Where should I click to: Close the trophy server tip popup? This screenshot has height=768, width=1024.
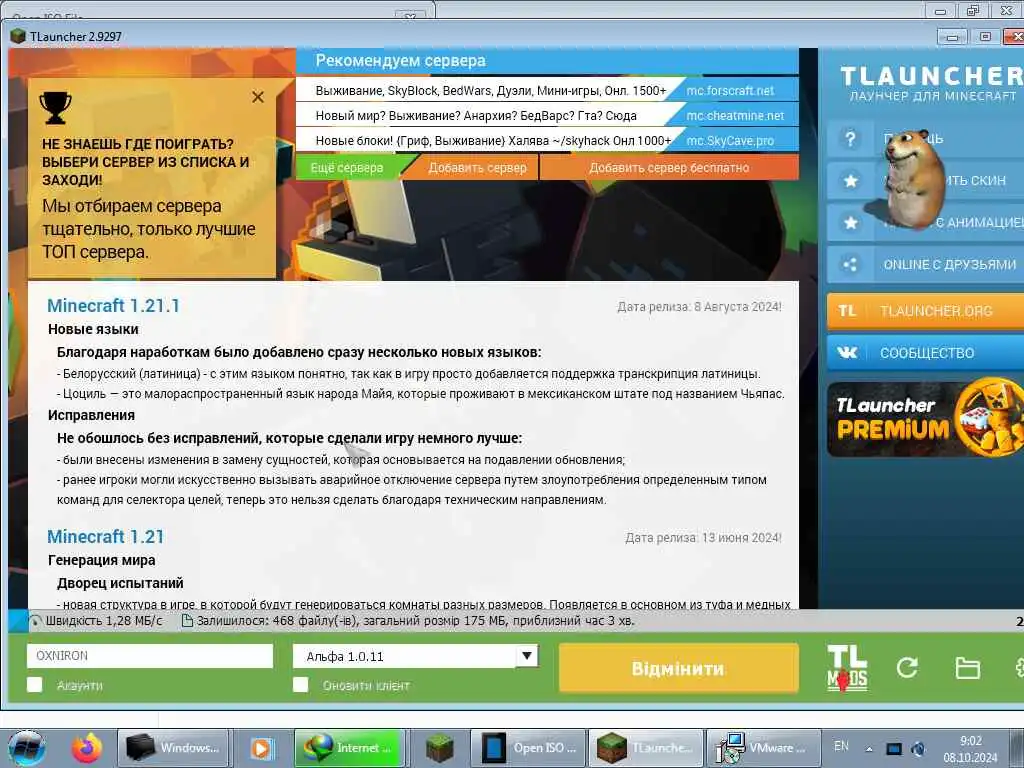tap(258, 97)
